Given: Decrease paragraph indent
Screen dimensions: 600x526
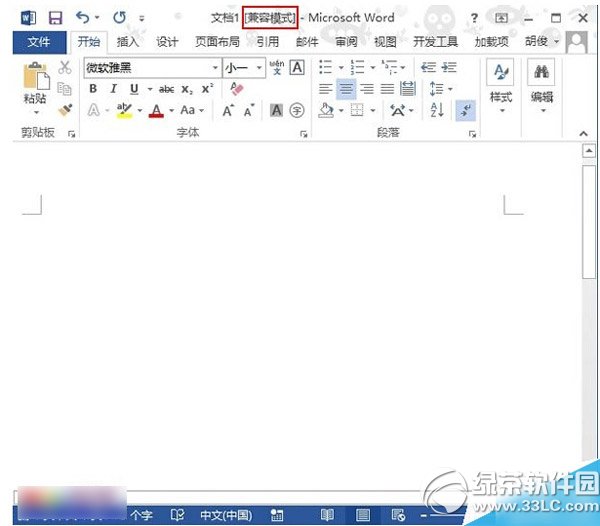Looking at the screenshot, I should pyautogui.click(x=429, y=67).
